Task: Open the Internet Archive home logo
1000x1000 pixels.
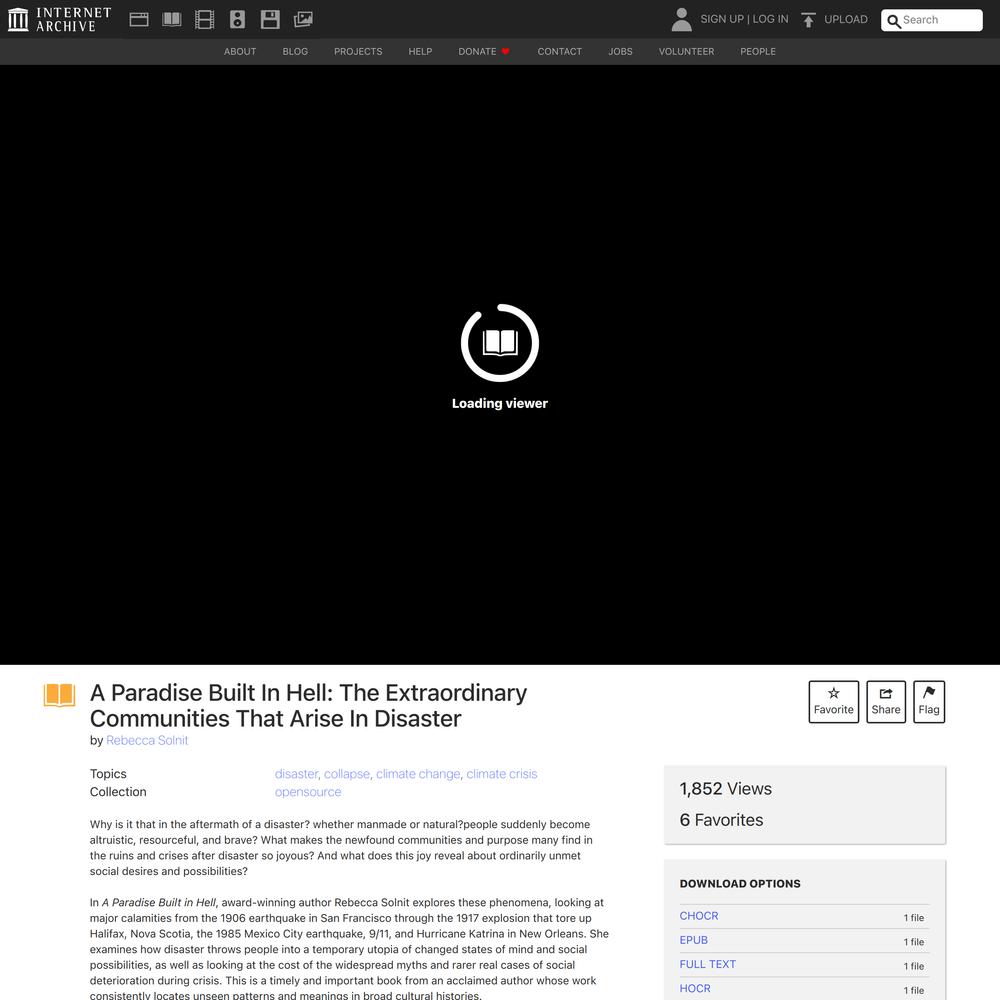Action: pos(59,19)
